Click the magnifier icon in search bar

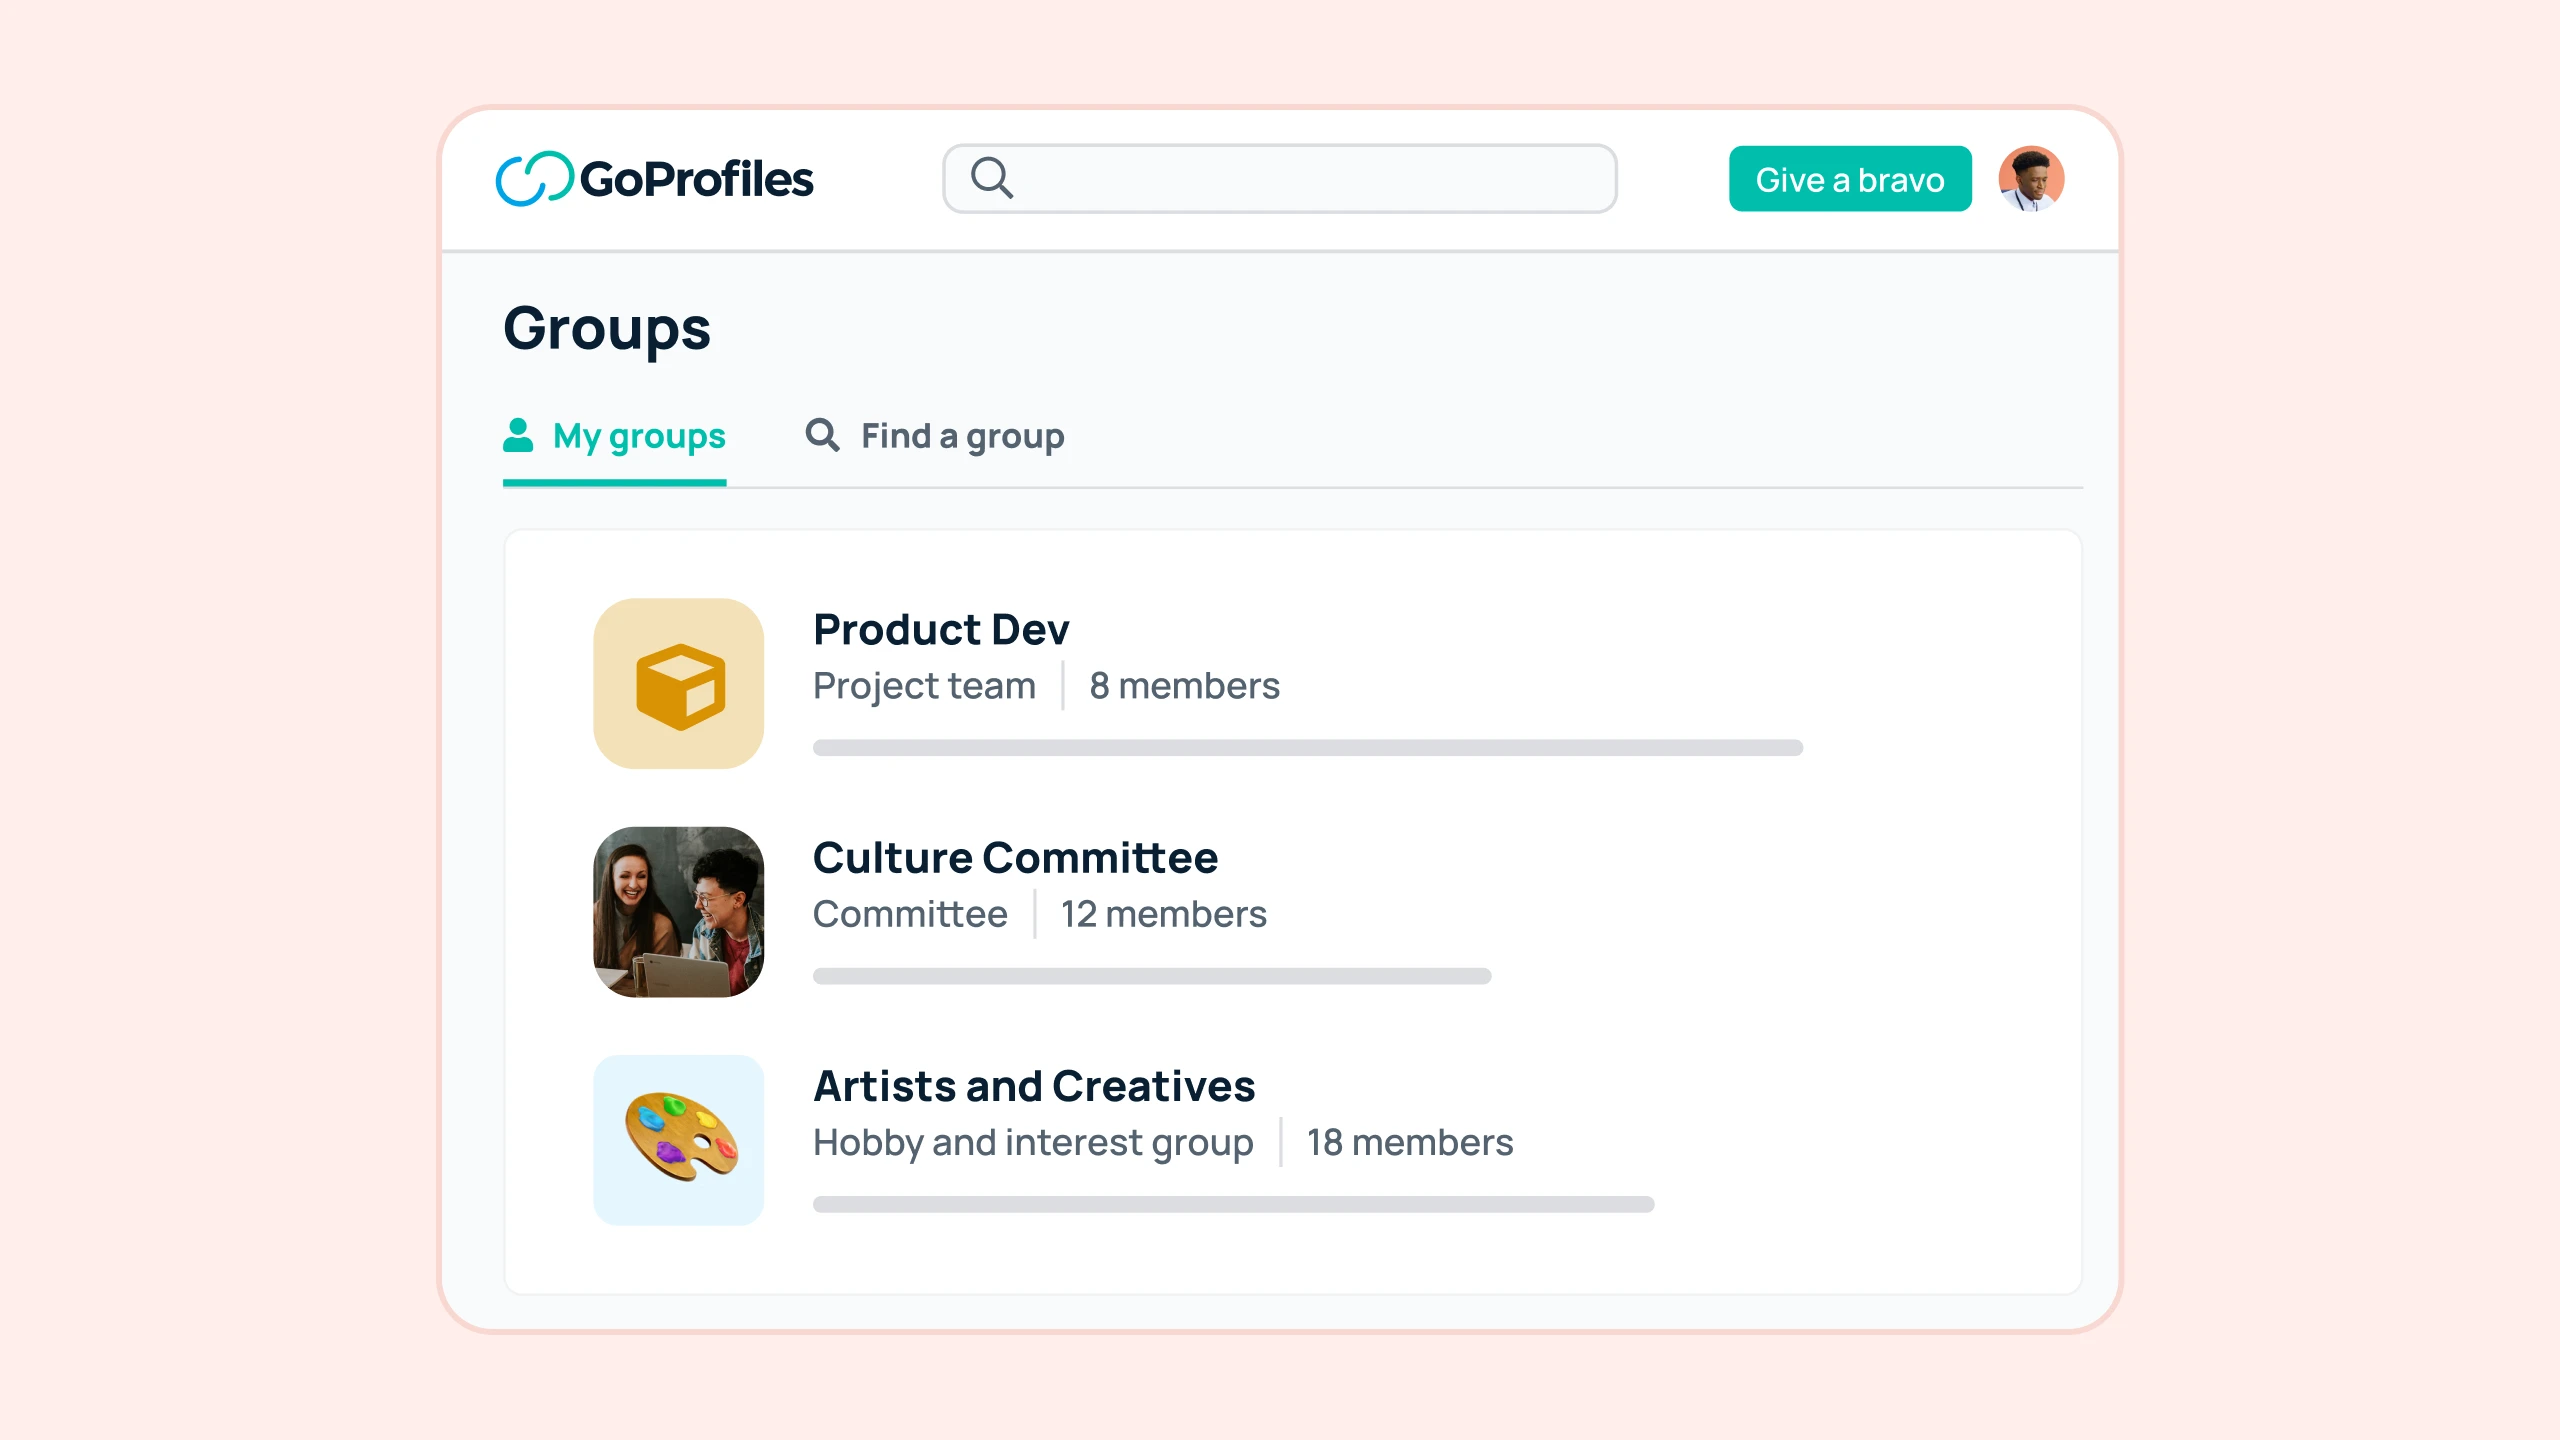(992, 178)
